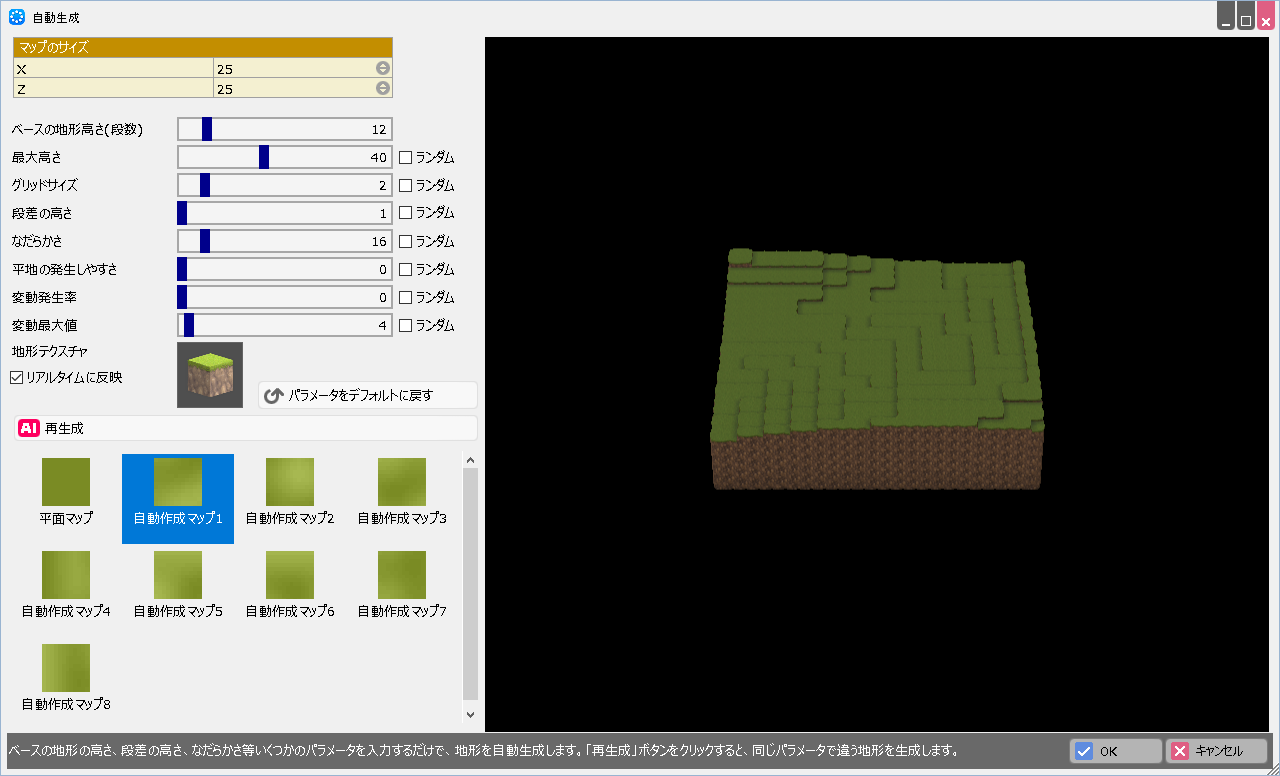
Task: Choose the 自動作成マップ6 preset icon
Action: (290, 575)
